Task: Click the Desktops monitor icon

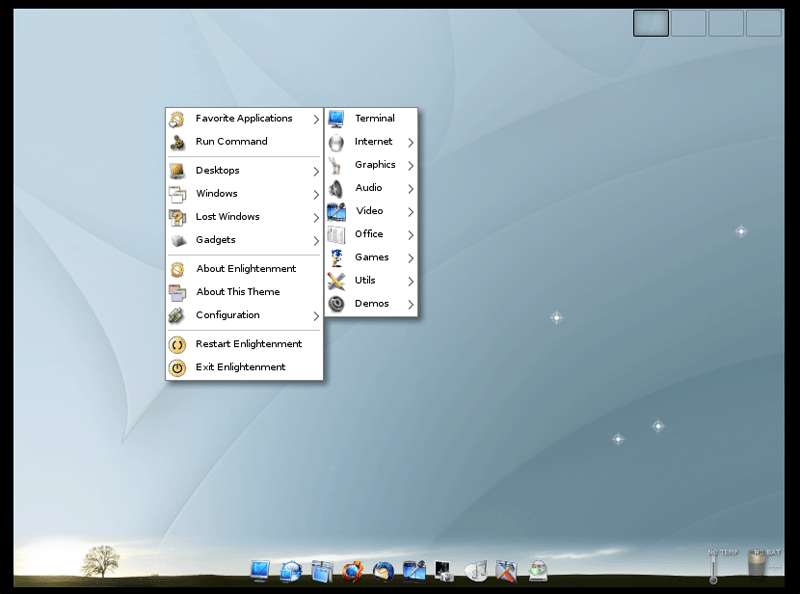Action: click(177, 171)
